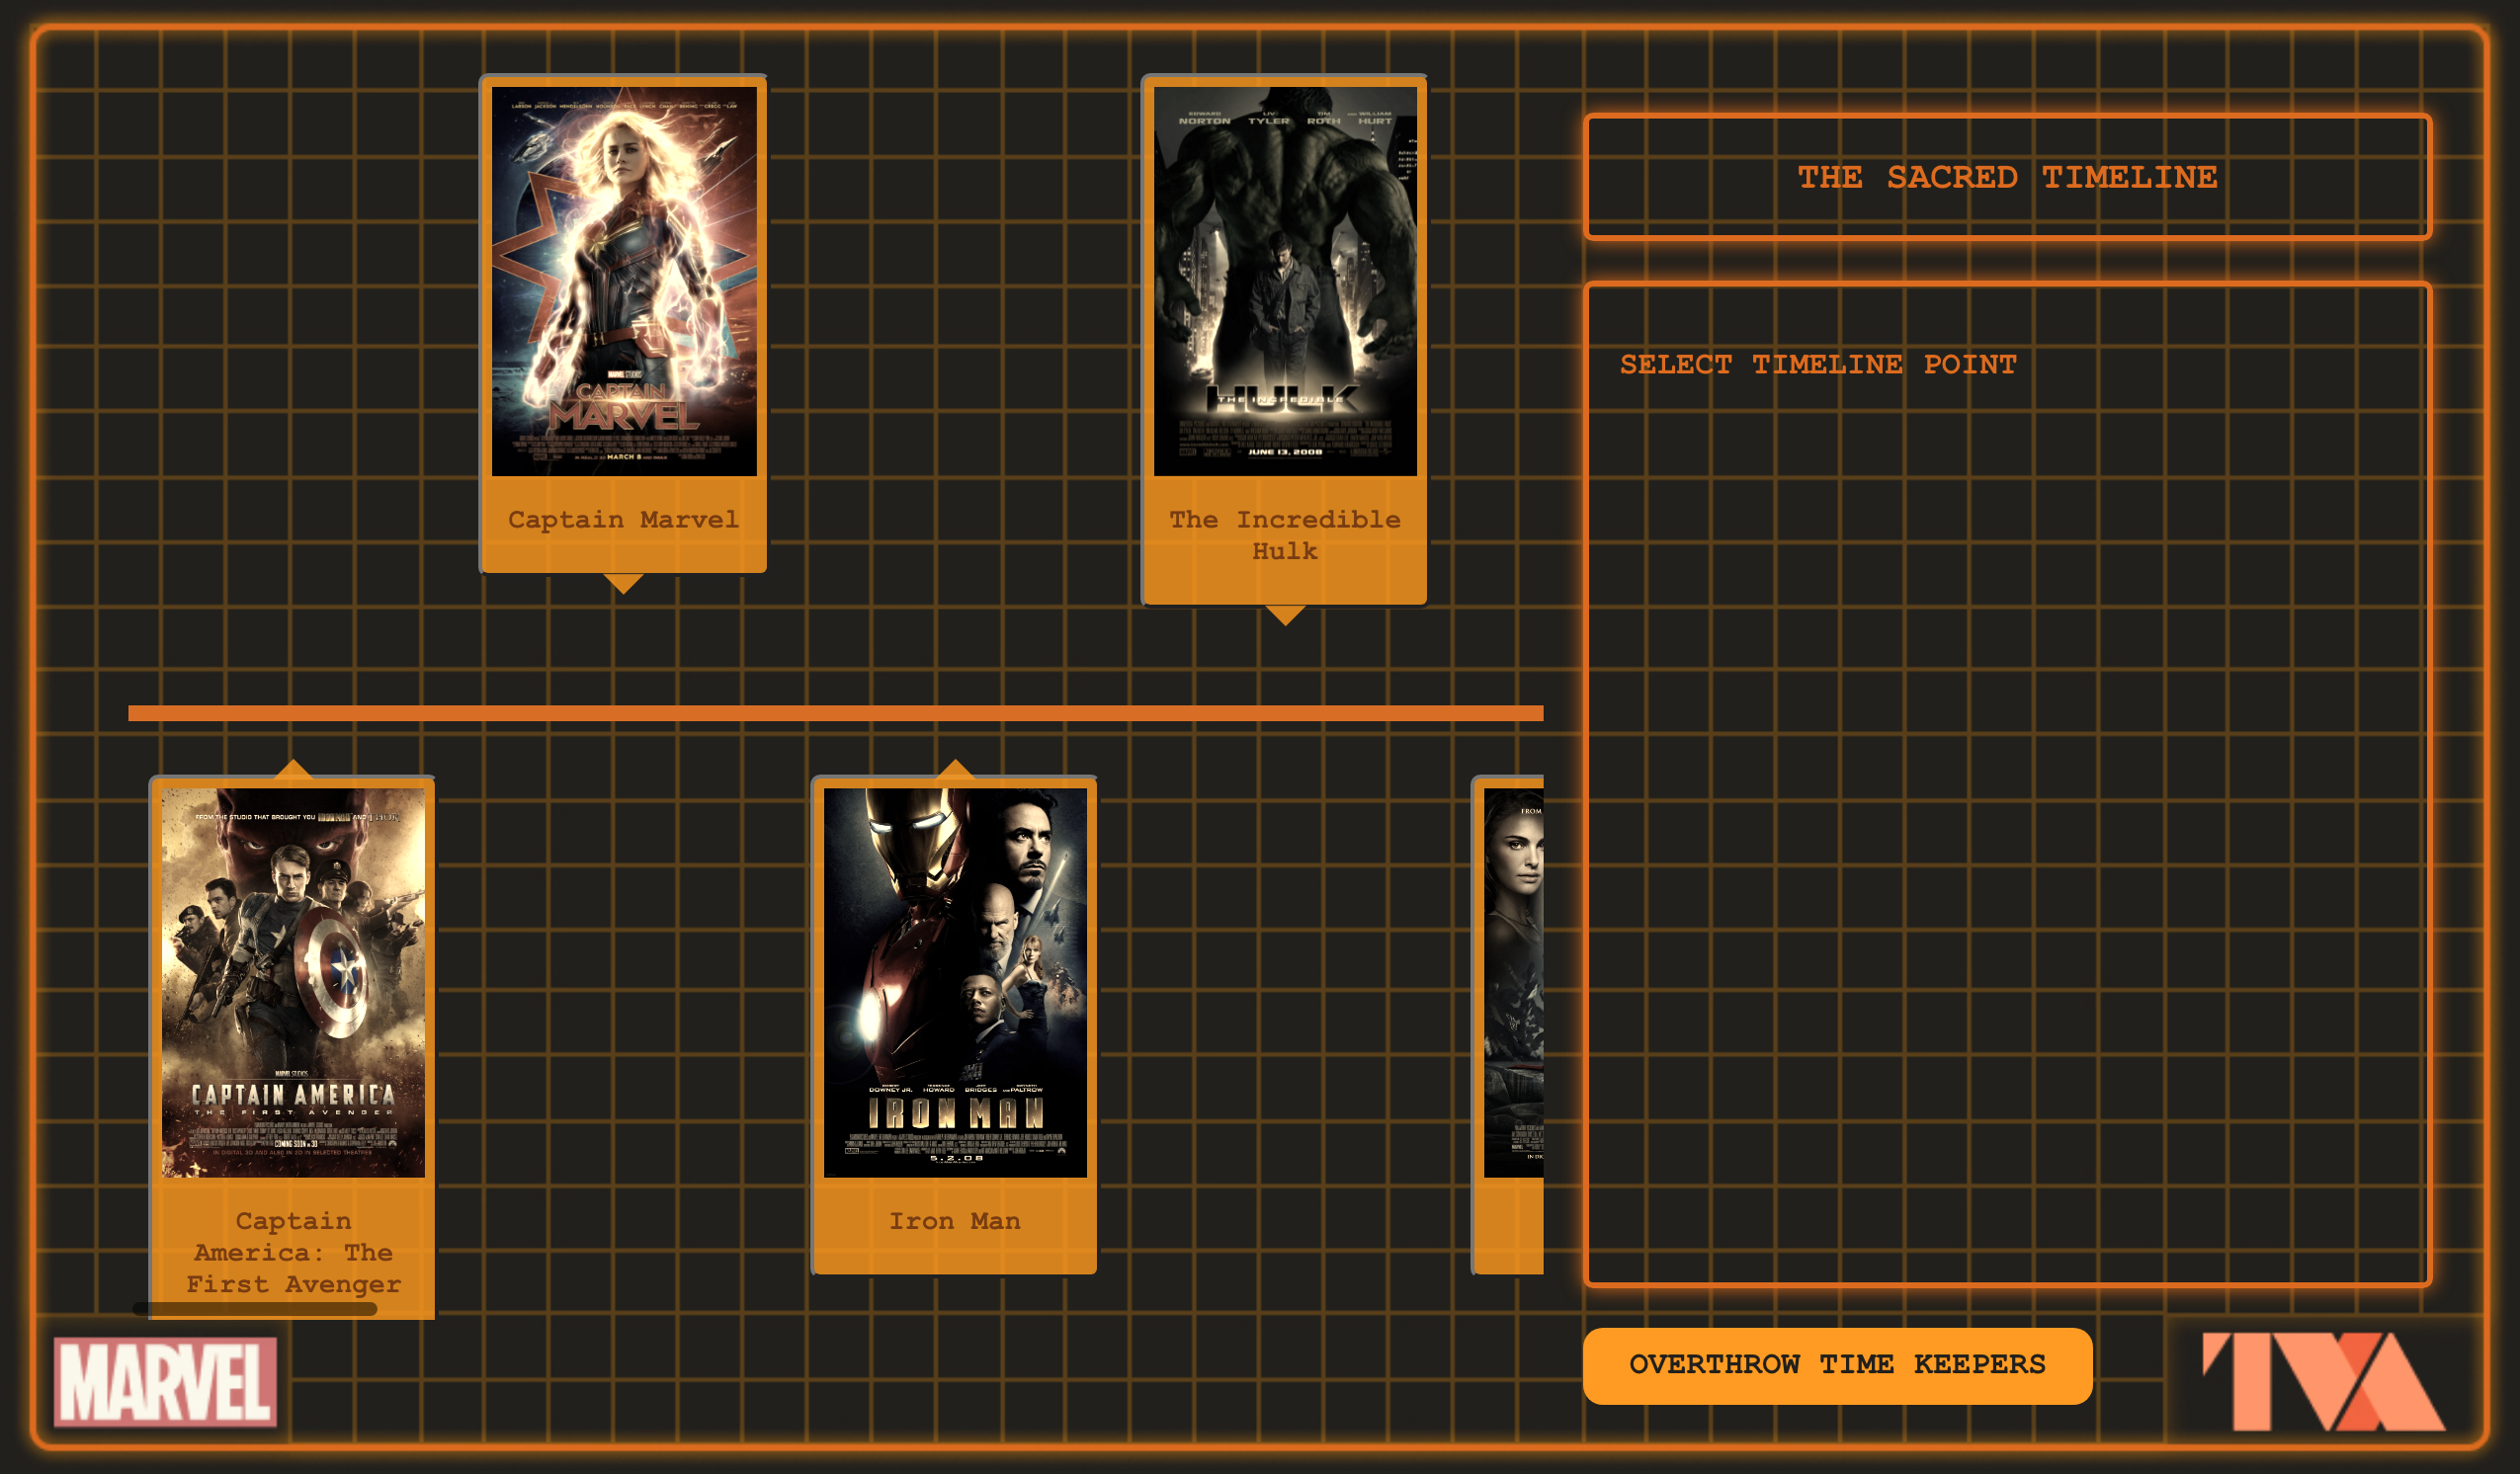Screen dimensions: 2520x1474
Task: Select Captain America: The First Avenger poster
Action: [293, 982]
